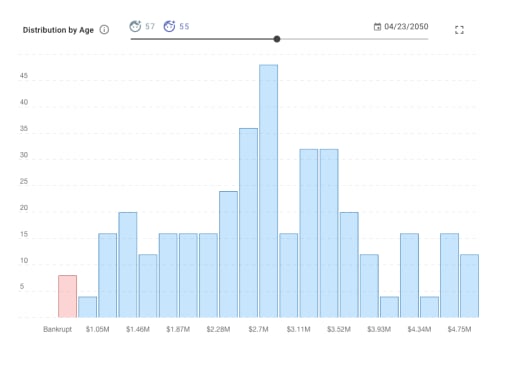Select the blue bar reaching about 24
The image size is (512, 365).
click(228, 254)
